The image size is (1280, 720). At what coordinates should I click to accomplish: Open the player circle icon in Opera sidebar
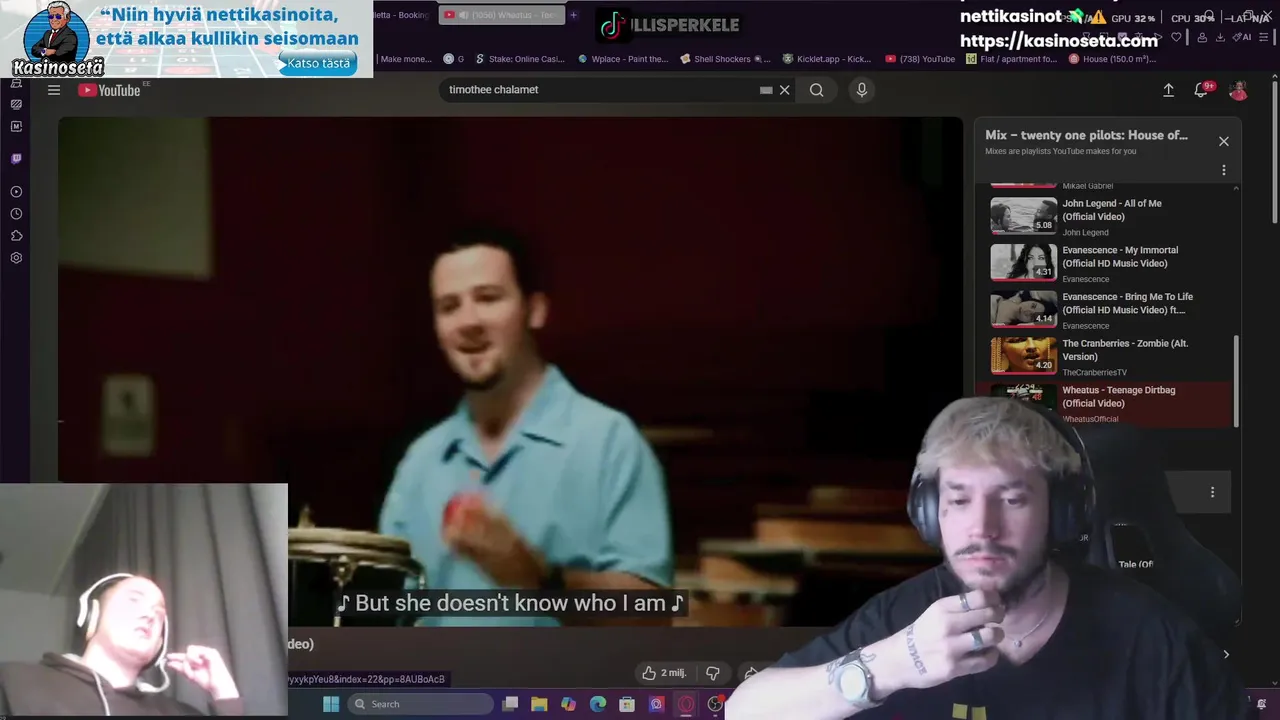pyautogui.click(x=16, y=192)
